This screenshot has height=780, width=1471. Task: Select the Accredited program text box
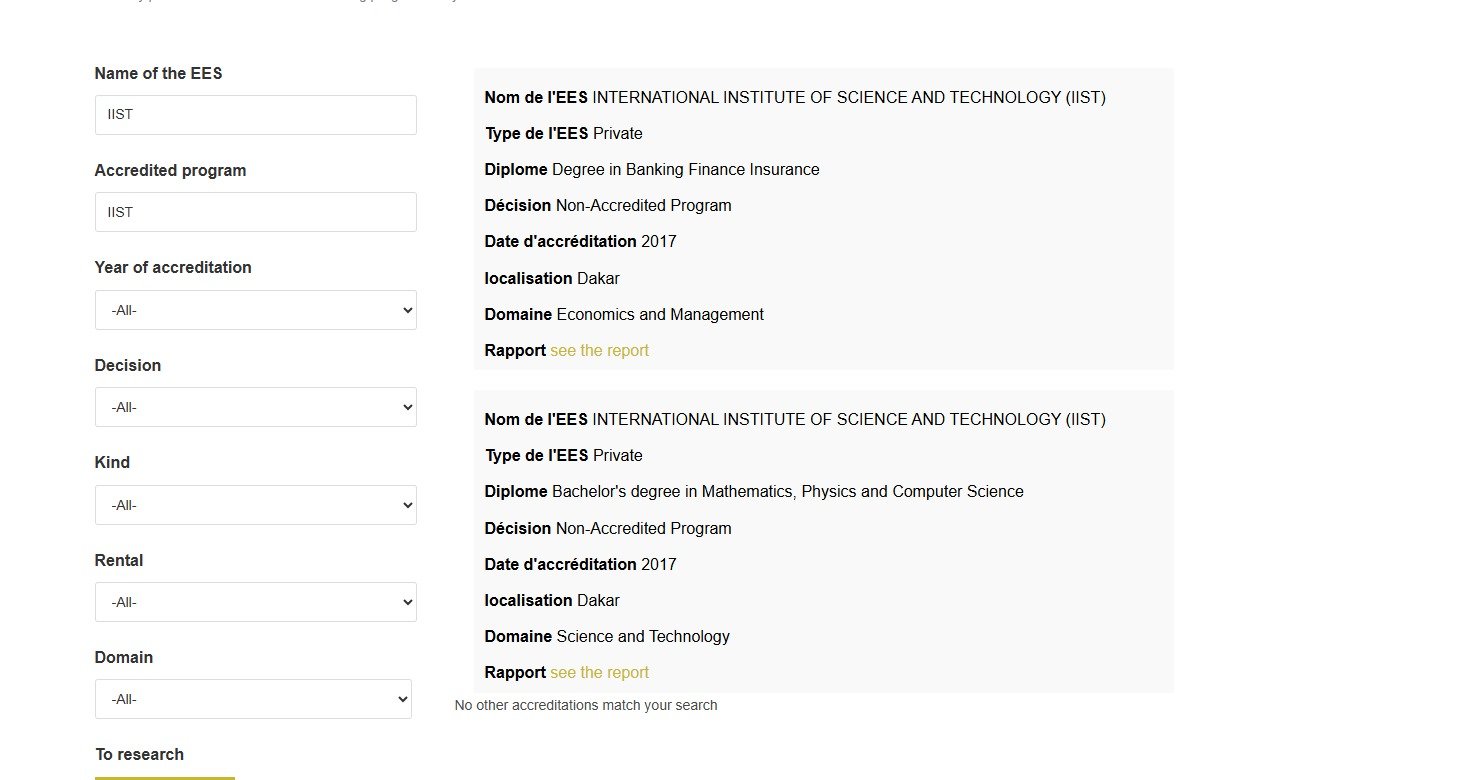tap(255, 212)
